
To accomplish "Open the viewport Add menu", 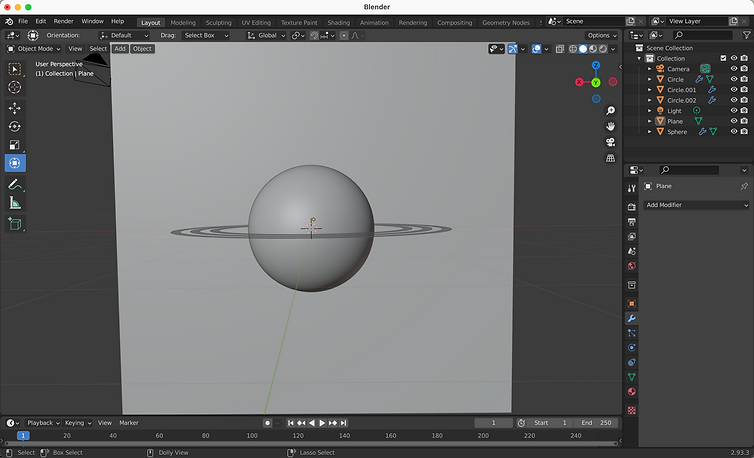I will [x=120, y=49].
